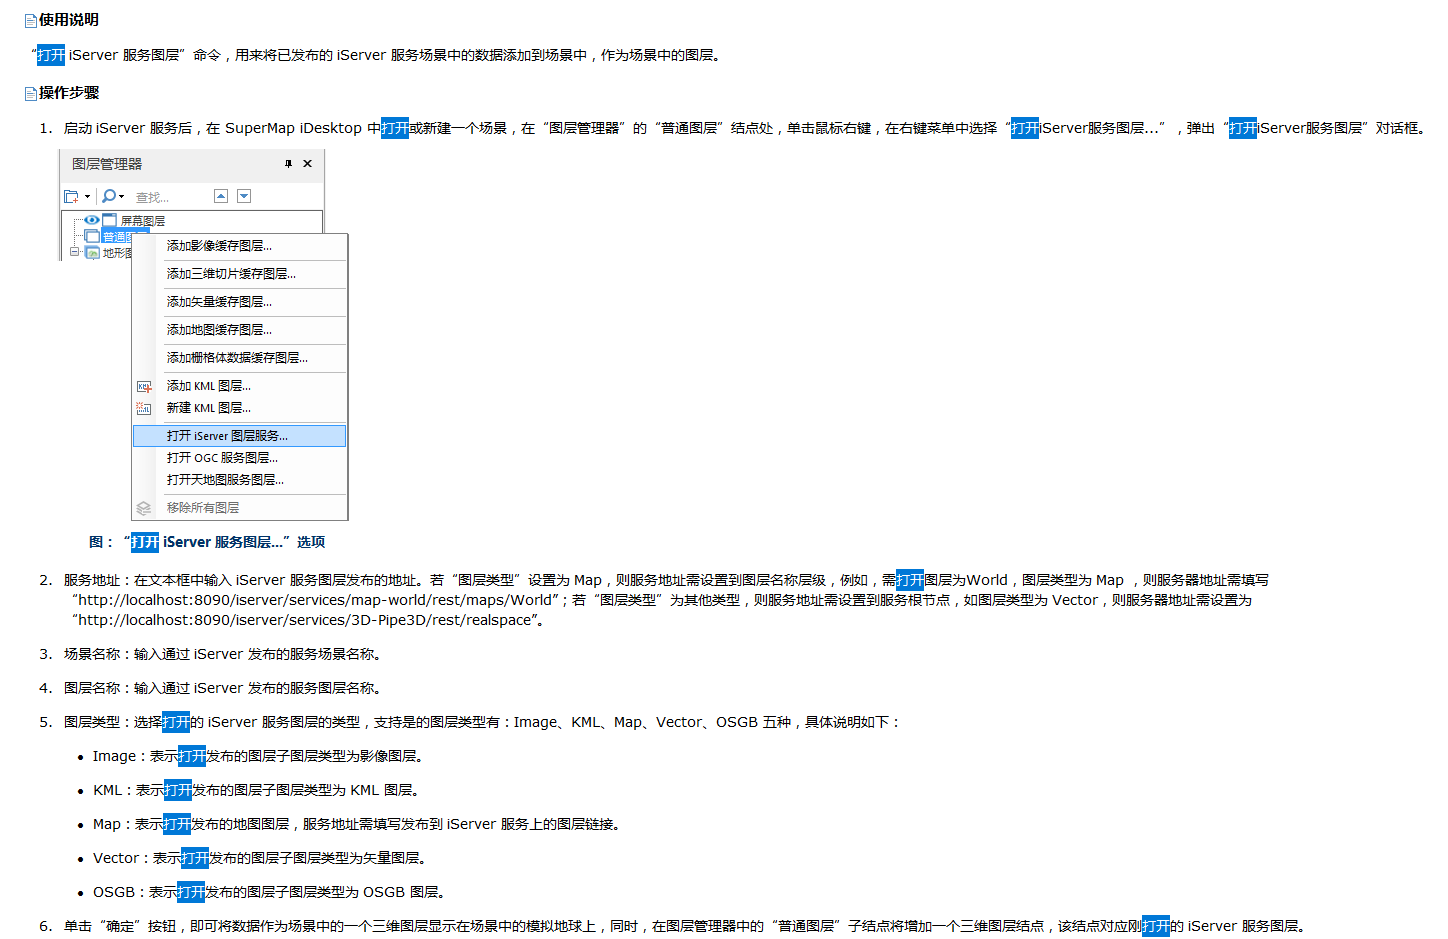Open the dropdown arrow beside the magnifier
The image size is (1448, 939).
point(122,197)
